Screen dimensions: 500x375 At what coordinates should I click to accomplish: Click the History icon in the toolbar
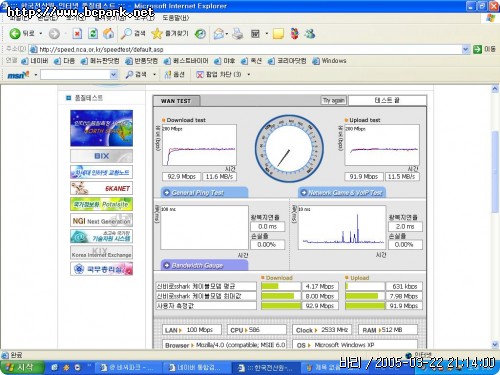(x=200, y=33)
